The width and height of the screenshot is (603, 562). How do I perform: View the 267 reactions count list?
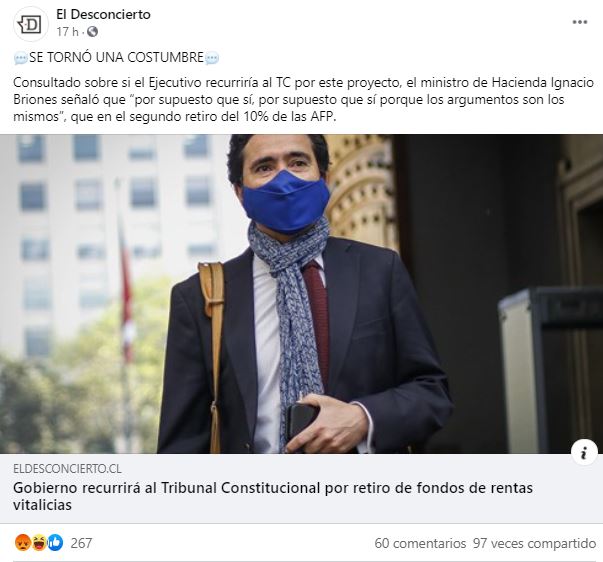(x=81, y=543)
